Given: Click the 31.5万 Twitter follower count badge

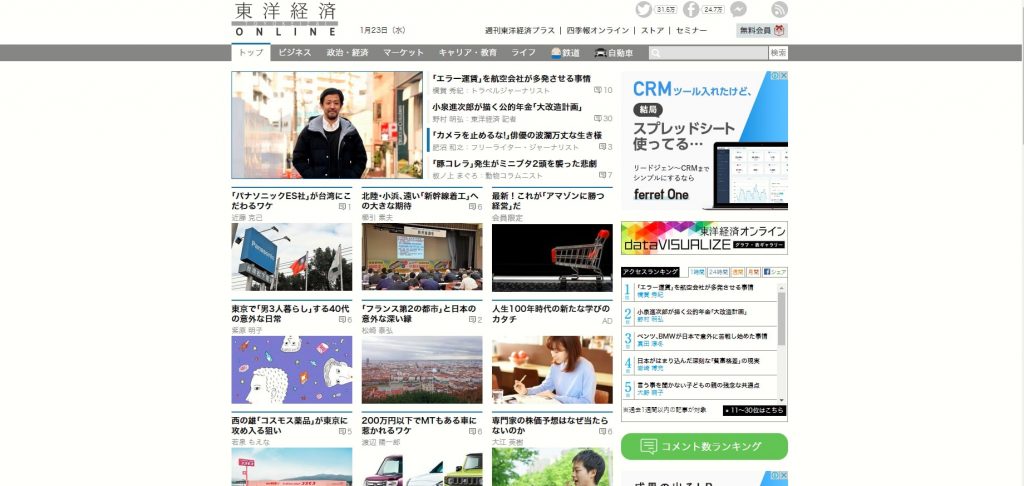Looking at the screenshot, I should point(667,9).
